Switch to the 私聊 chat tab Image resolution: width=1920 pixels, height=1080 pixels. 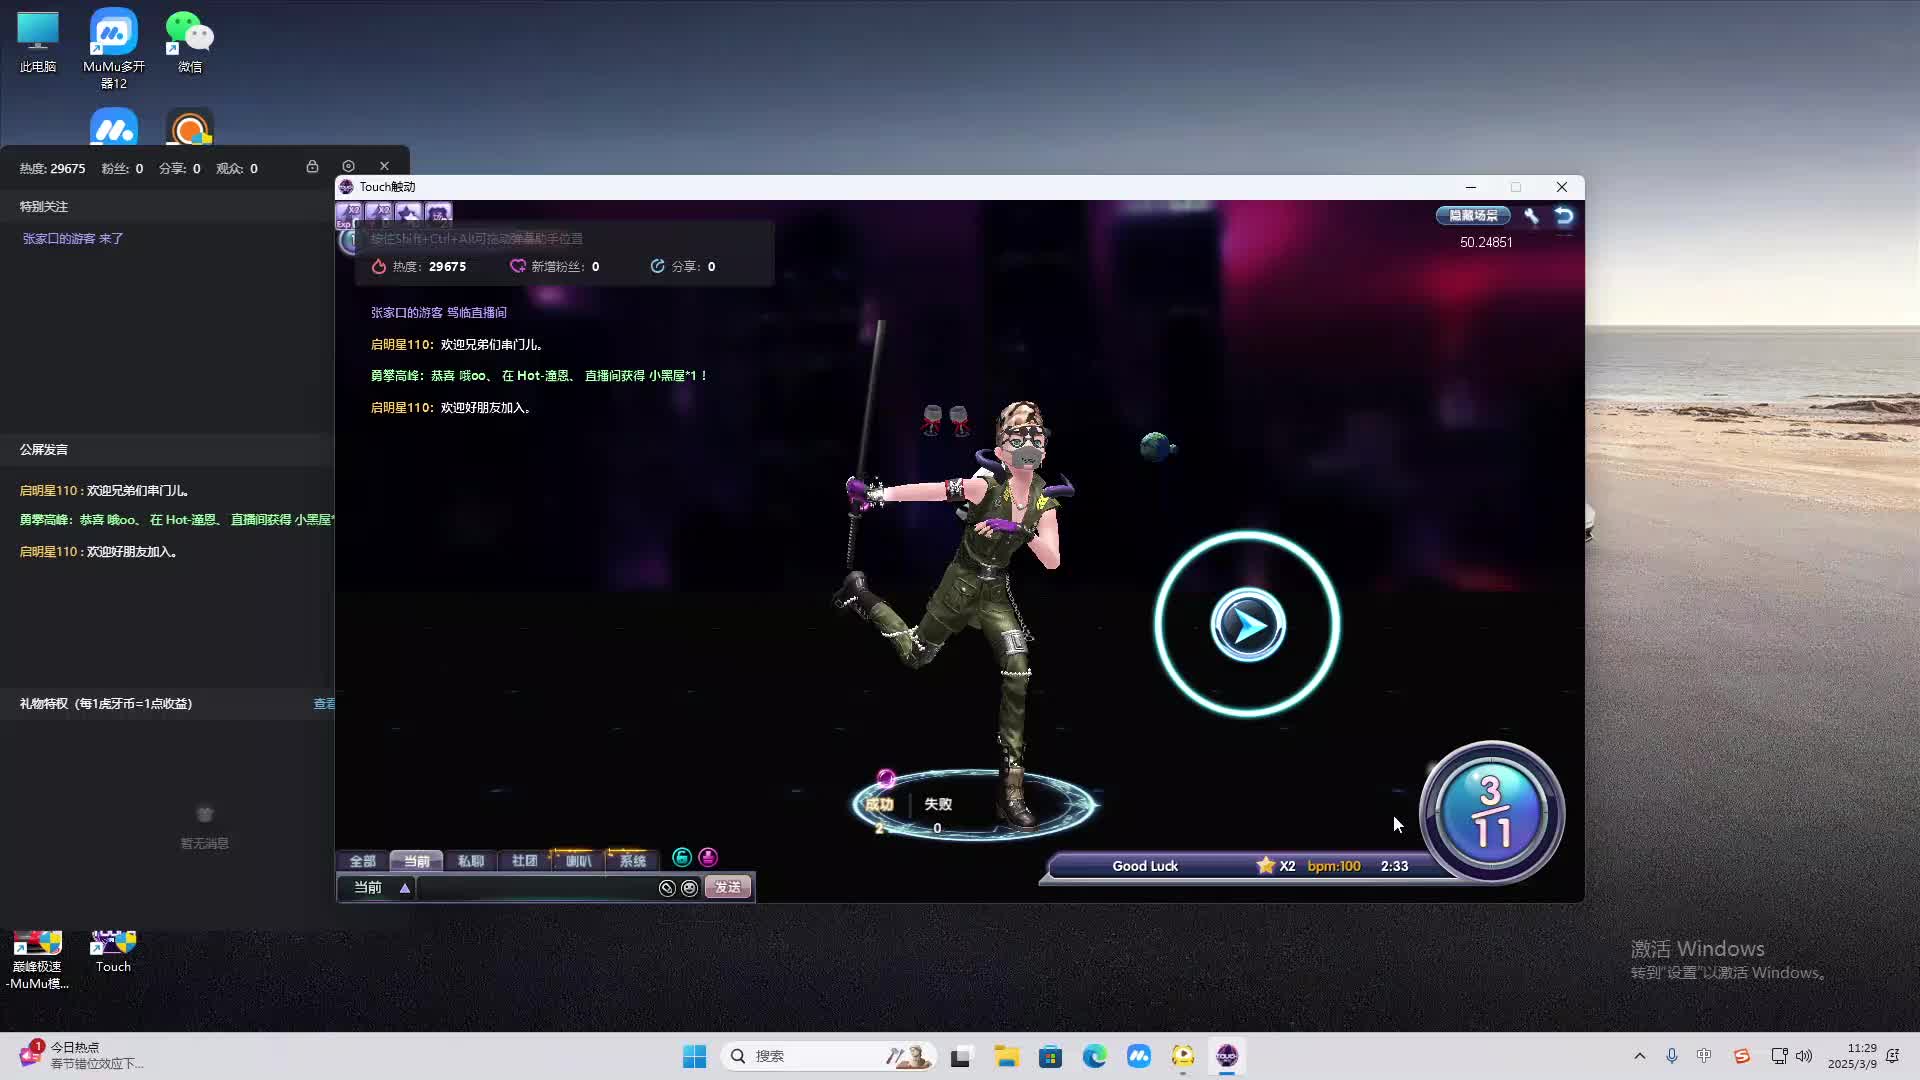(x=470, y=861)
